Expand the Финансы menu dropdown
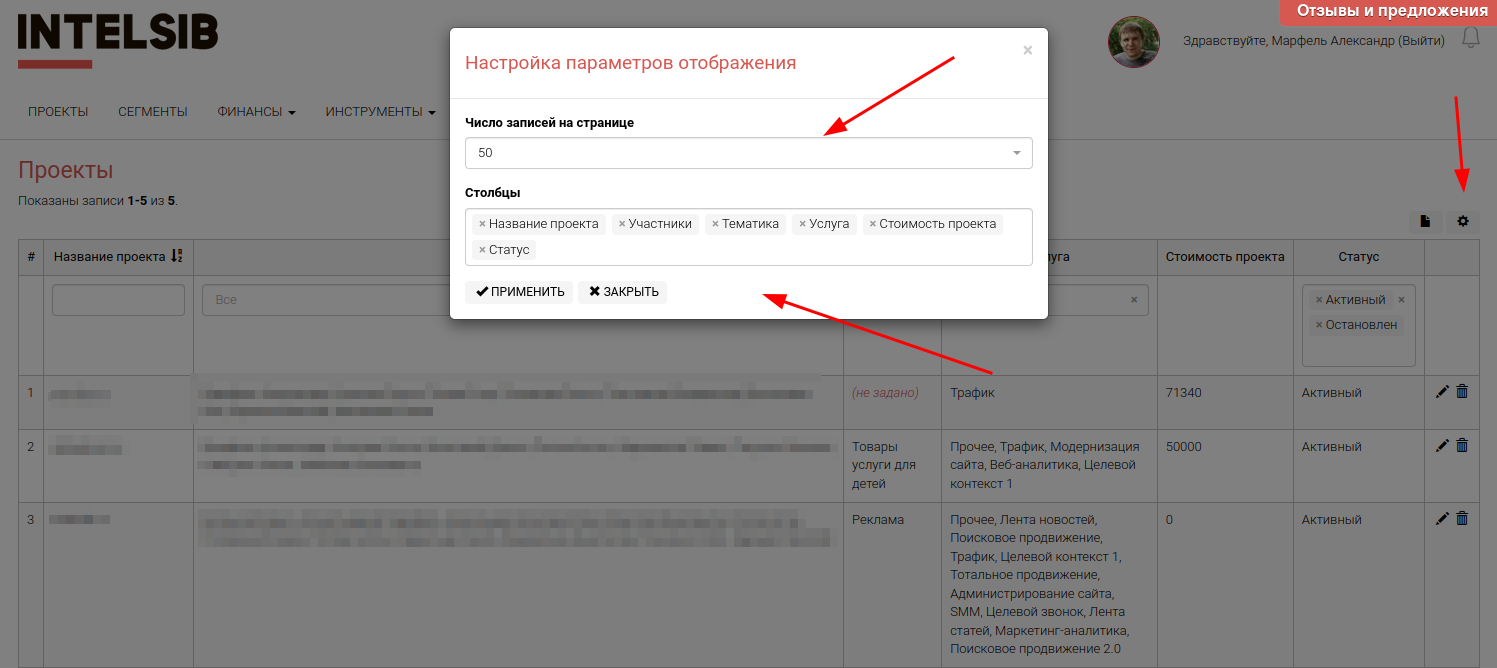The image size is (1497, 668). click(x=256, y=112)
